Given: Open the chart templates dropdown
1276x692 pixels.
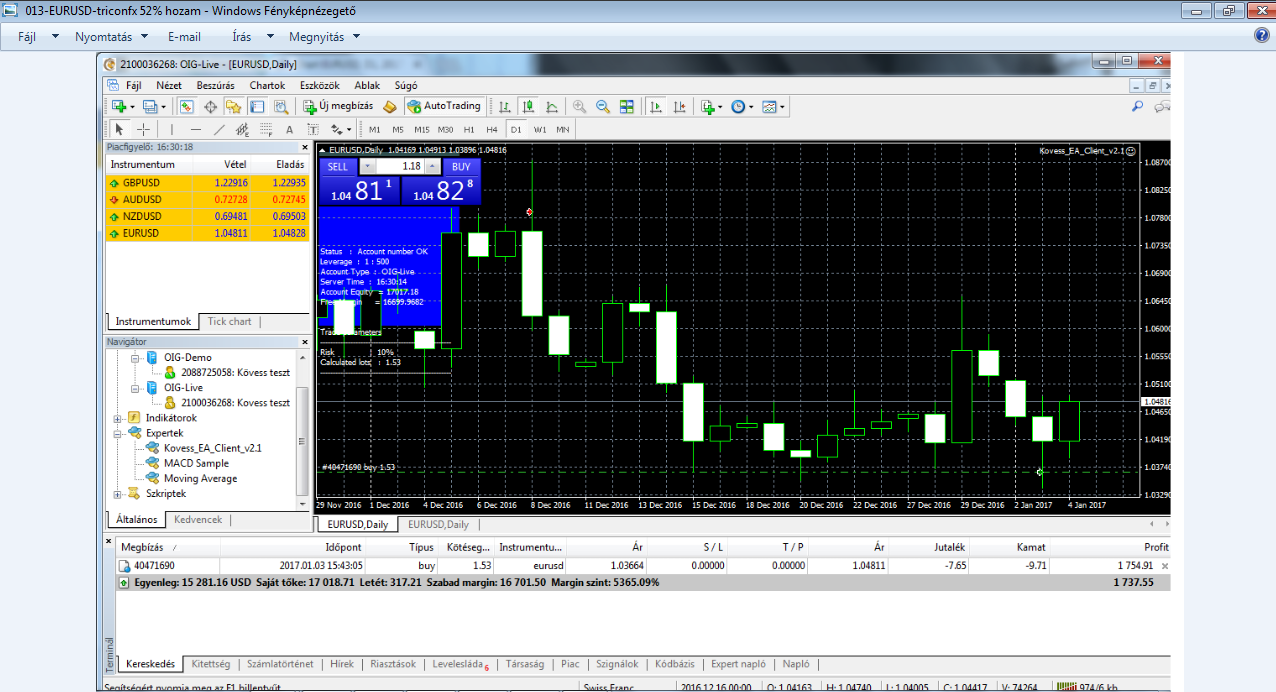Looking at the screenshot, I should [773, 106].
